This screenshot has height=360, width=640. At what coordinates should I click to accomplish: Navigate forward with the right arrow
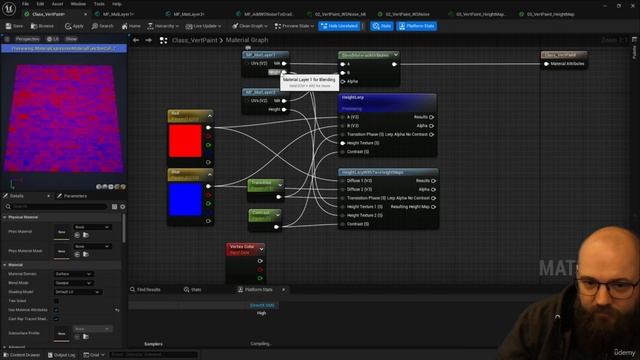point(149,40)
